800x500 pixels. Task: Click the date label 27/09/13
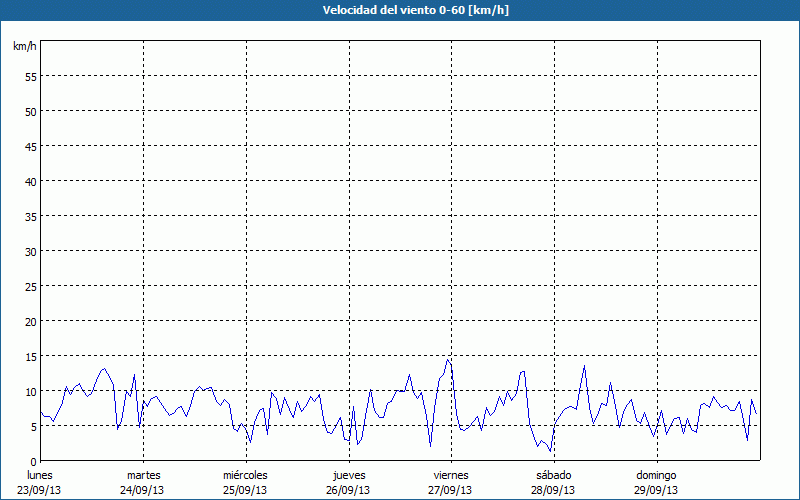pyautogui.click(x=451, y=490)
